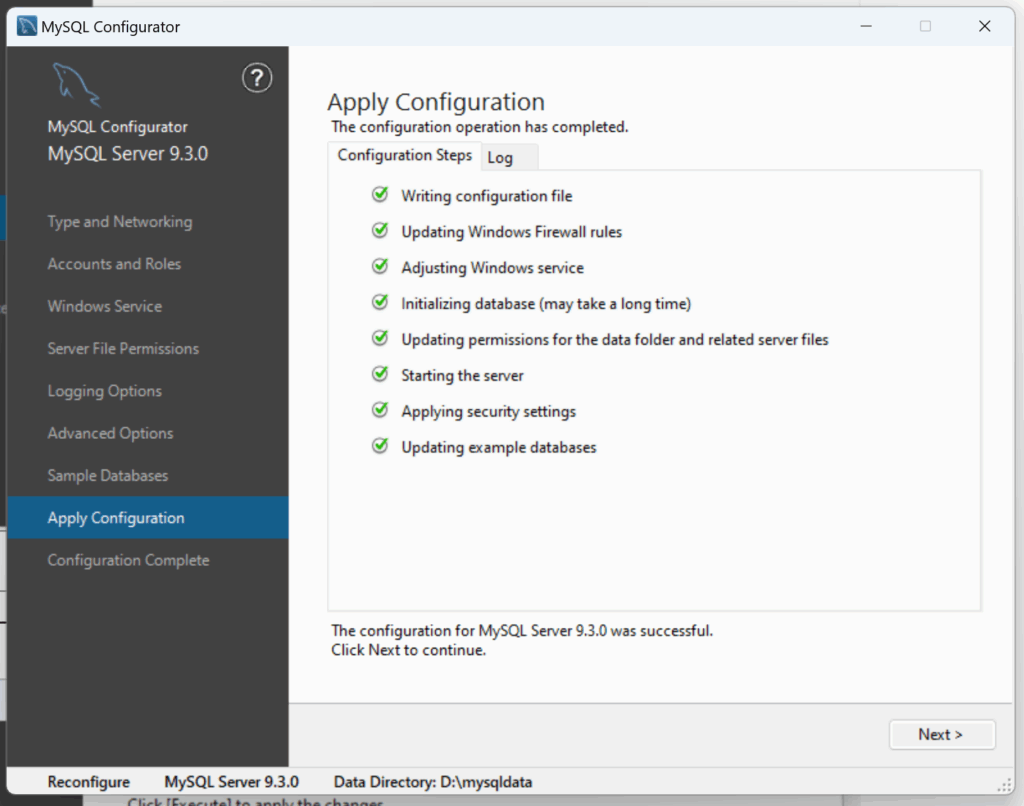Go to Accounts and Roles step

(114, 264)
